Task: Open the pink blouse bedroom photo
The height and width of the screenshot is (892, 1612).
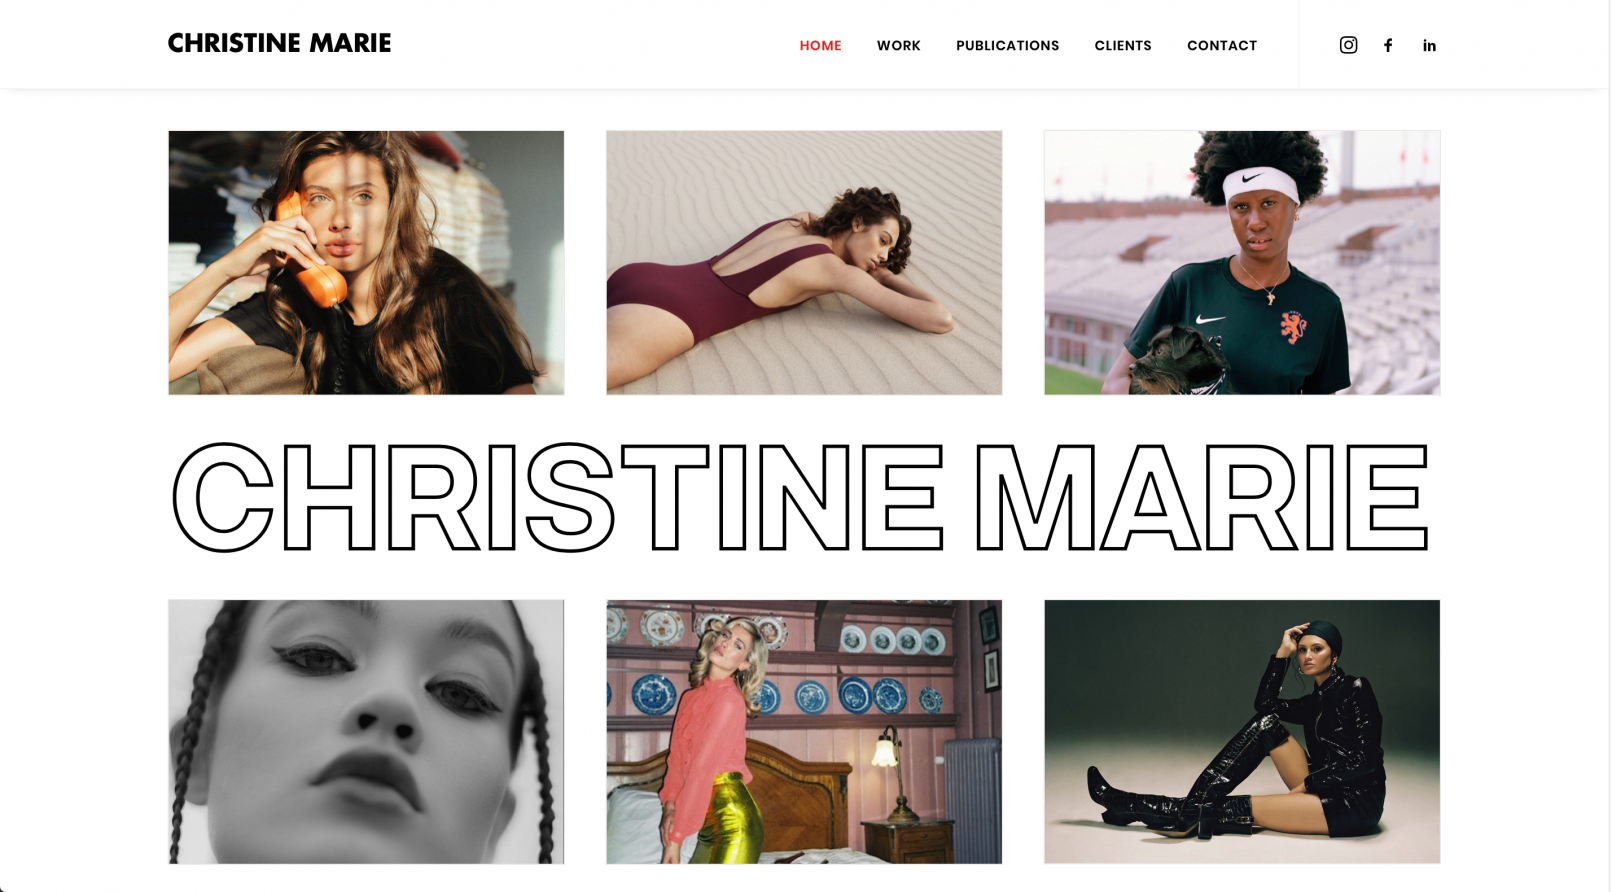Action: click(x=804, y=731)
